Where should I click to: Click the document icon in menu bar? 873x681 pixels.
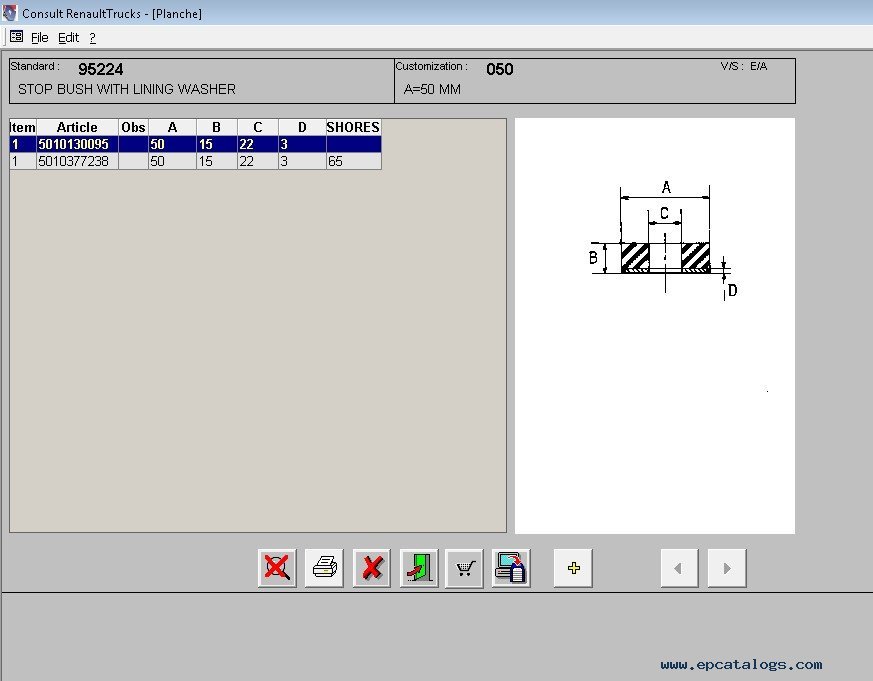click(x=16, y=37)
